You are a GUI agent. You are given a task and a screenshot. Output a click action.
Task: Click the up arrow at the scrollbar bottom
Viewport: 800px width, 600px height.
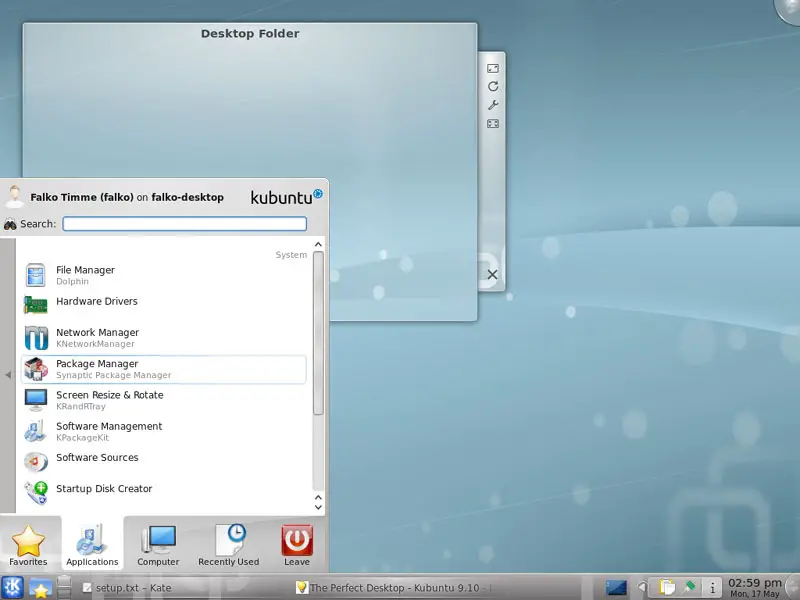coord(318,497)
